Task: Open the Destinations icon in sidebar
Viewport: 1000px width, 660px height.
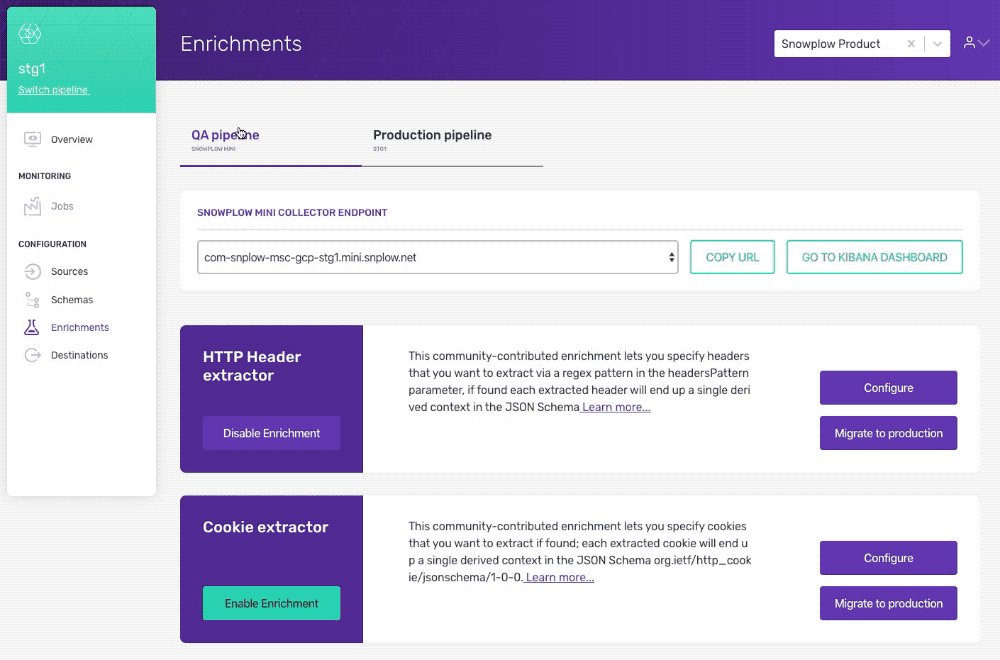Action: tap(32, 355)
